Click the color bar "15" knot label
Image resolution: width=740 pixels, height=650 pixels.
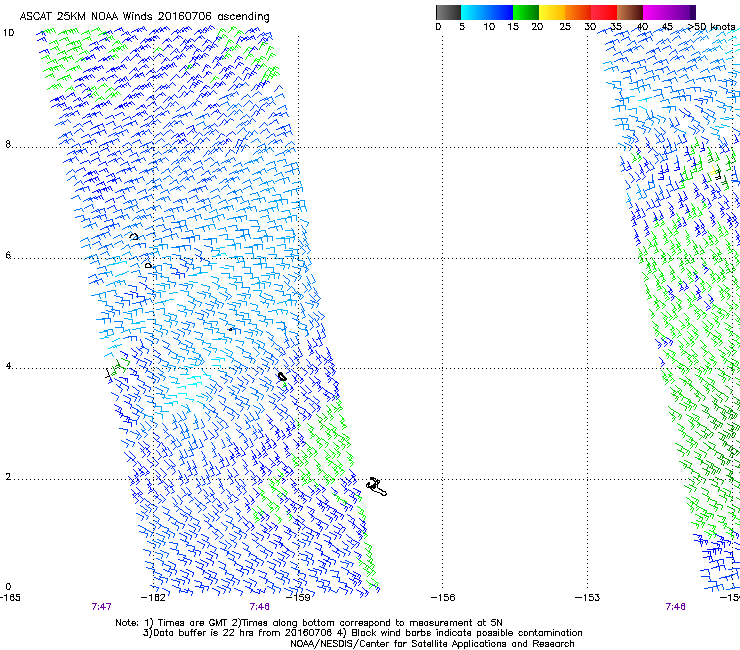pos(513,27)
